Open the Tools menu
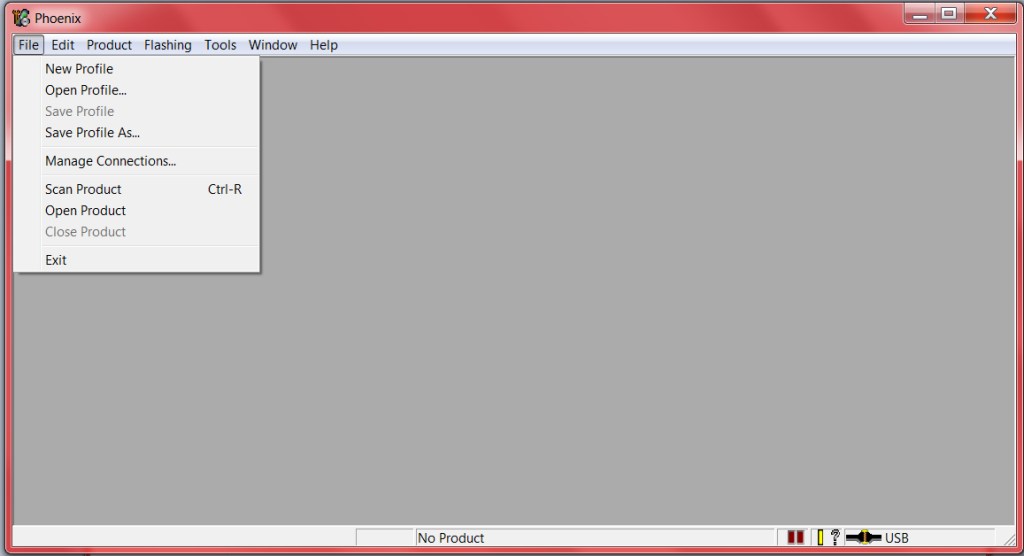The width and height of the screenshot is (1024, 556). point(220,45)
